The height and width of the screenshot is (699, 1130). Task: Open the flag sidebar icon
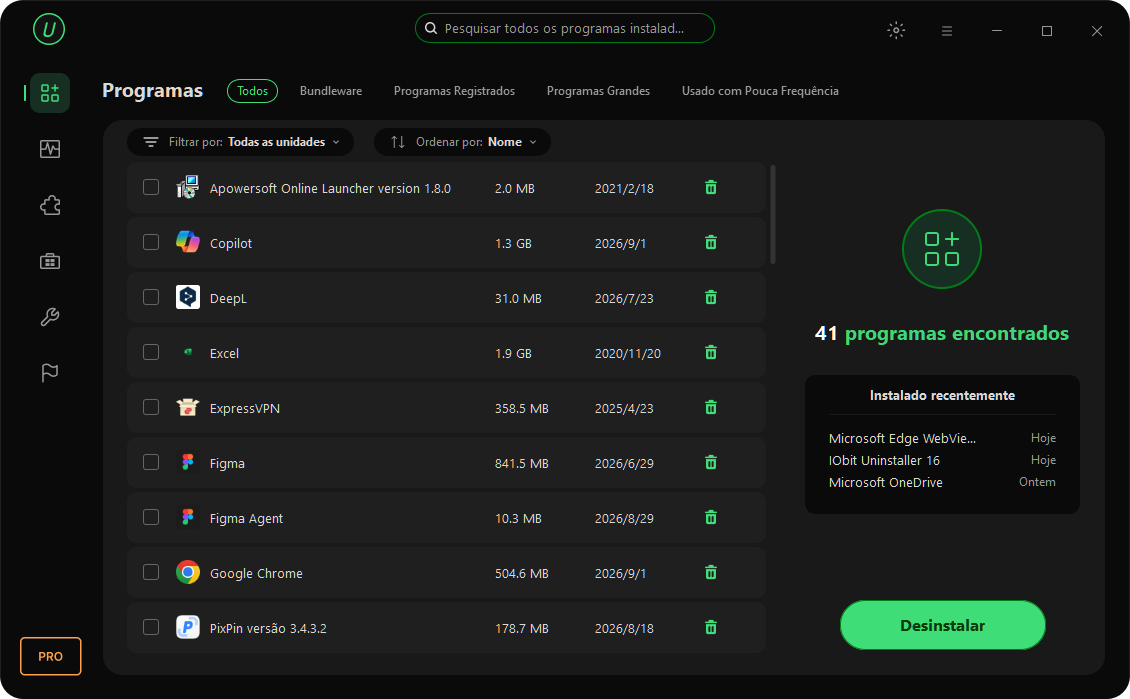tap(50, 373)
